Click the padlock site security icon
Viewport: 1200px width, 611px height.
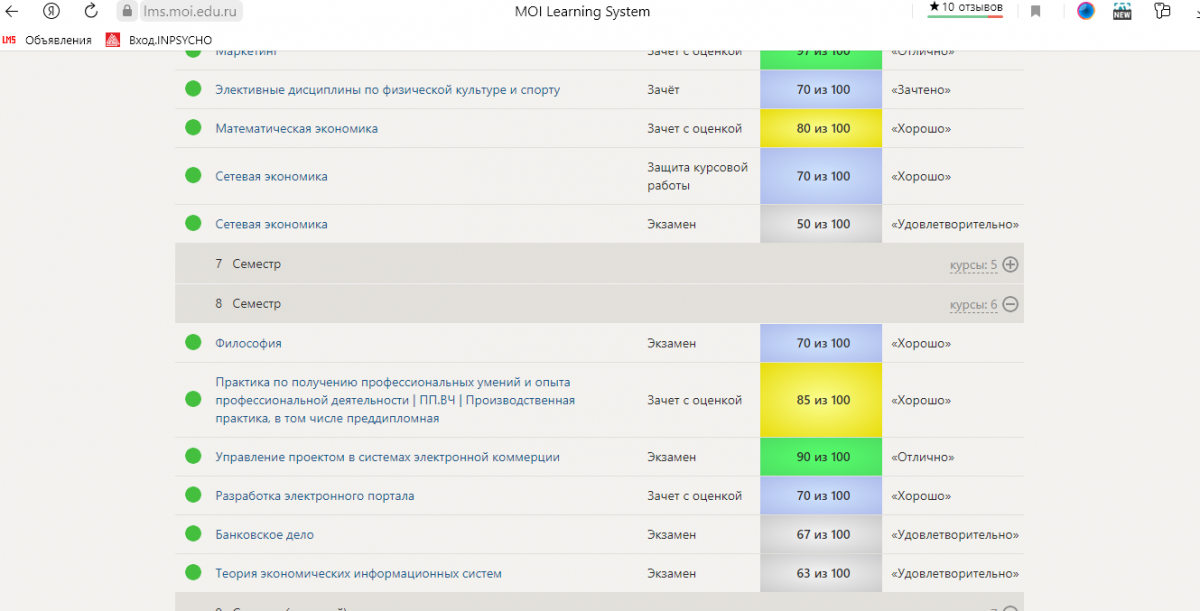(126, 12)
